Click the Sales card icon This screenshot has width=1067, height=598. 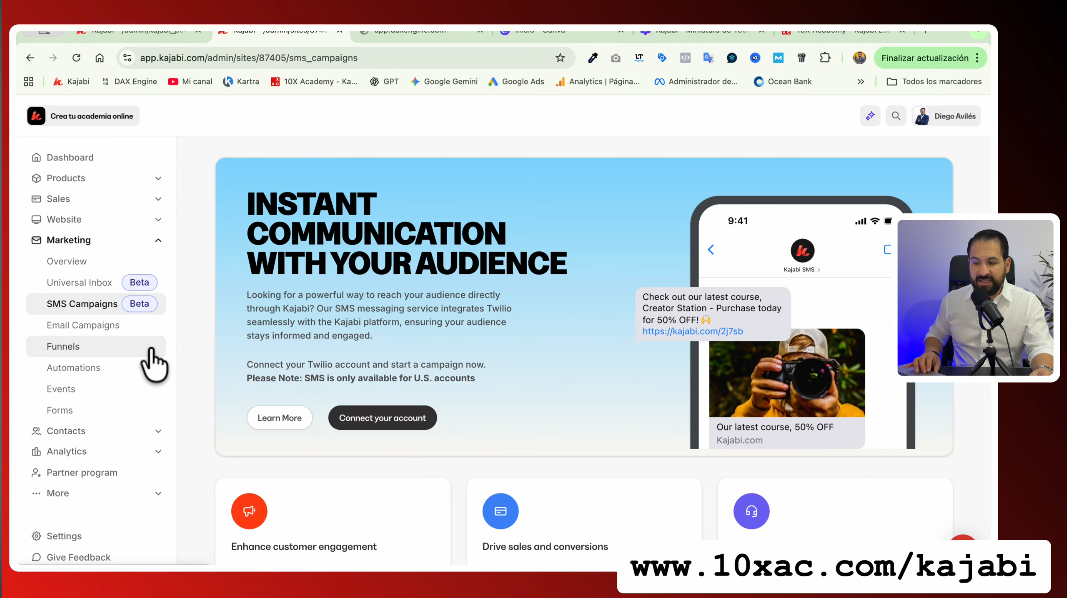click(36, 199)
